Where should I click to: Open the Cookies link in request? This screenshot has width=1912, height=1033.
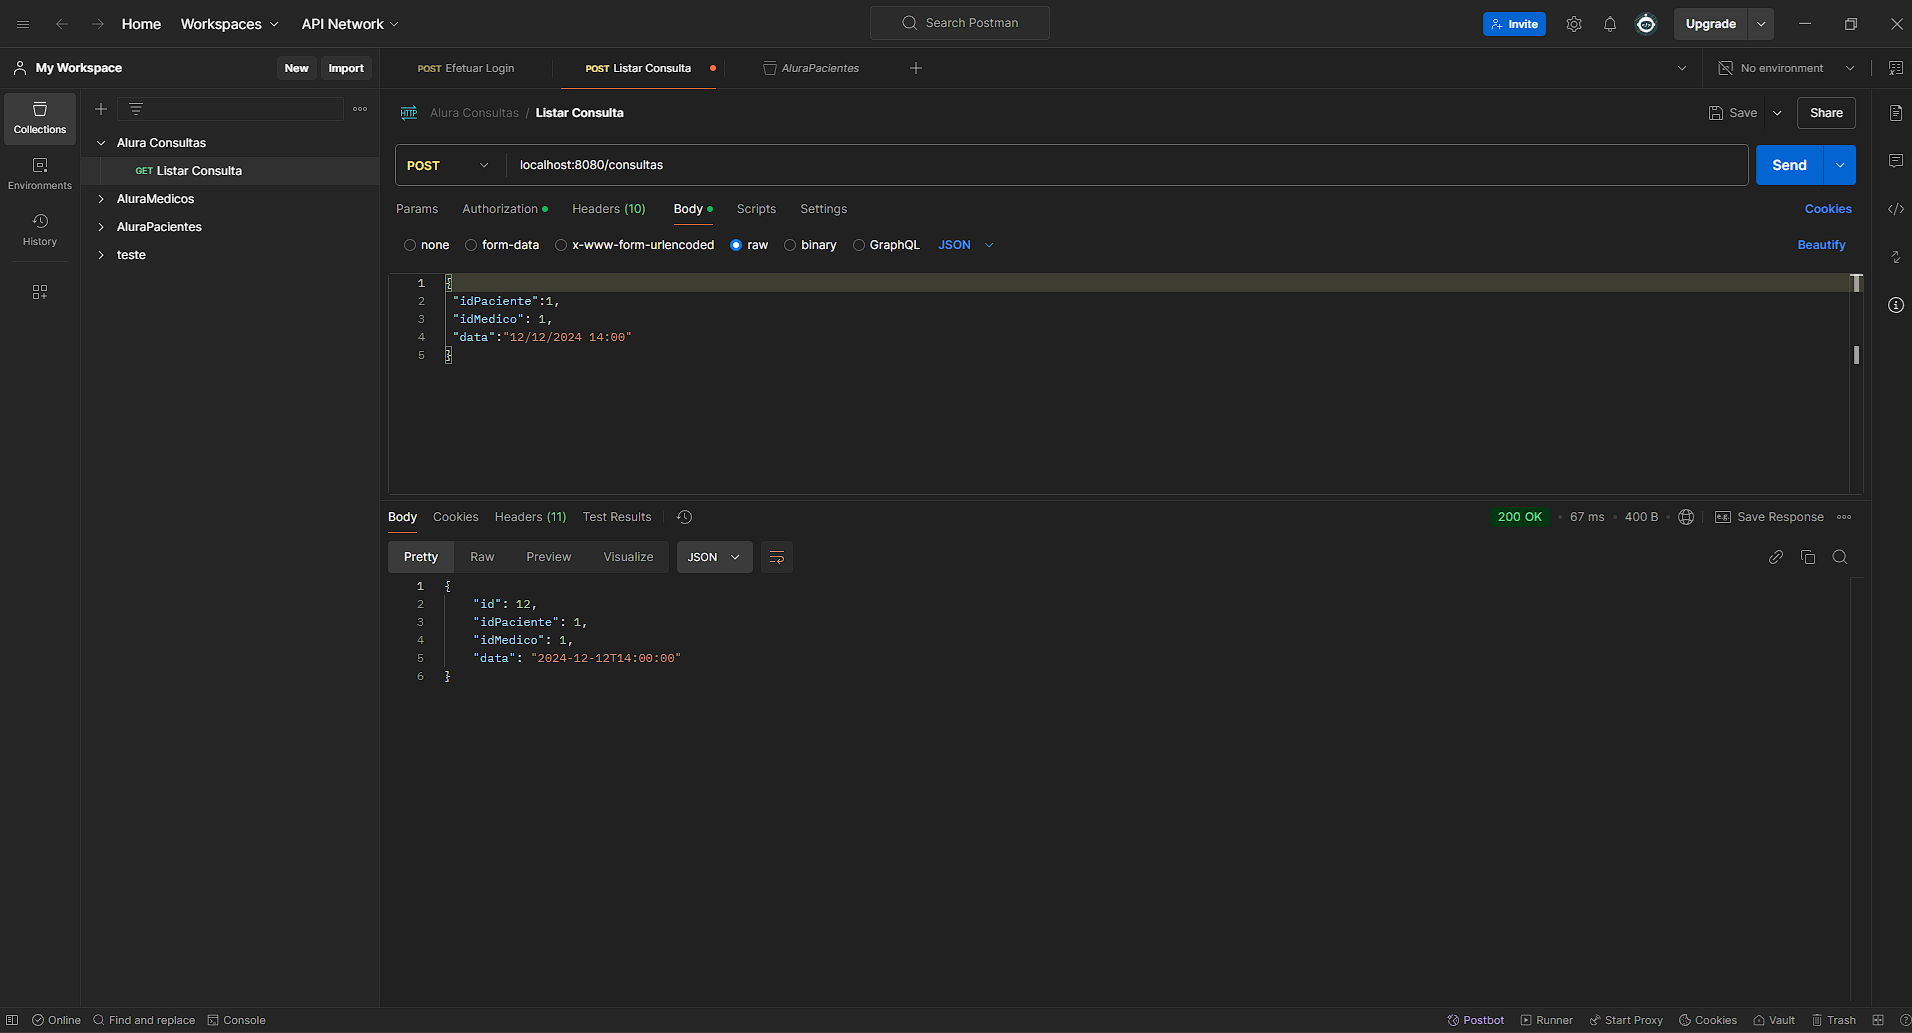click(1828, 209)
